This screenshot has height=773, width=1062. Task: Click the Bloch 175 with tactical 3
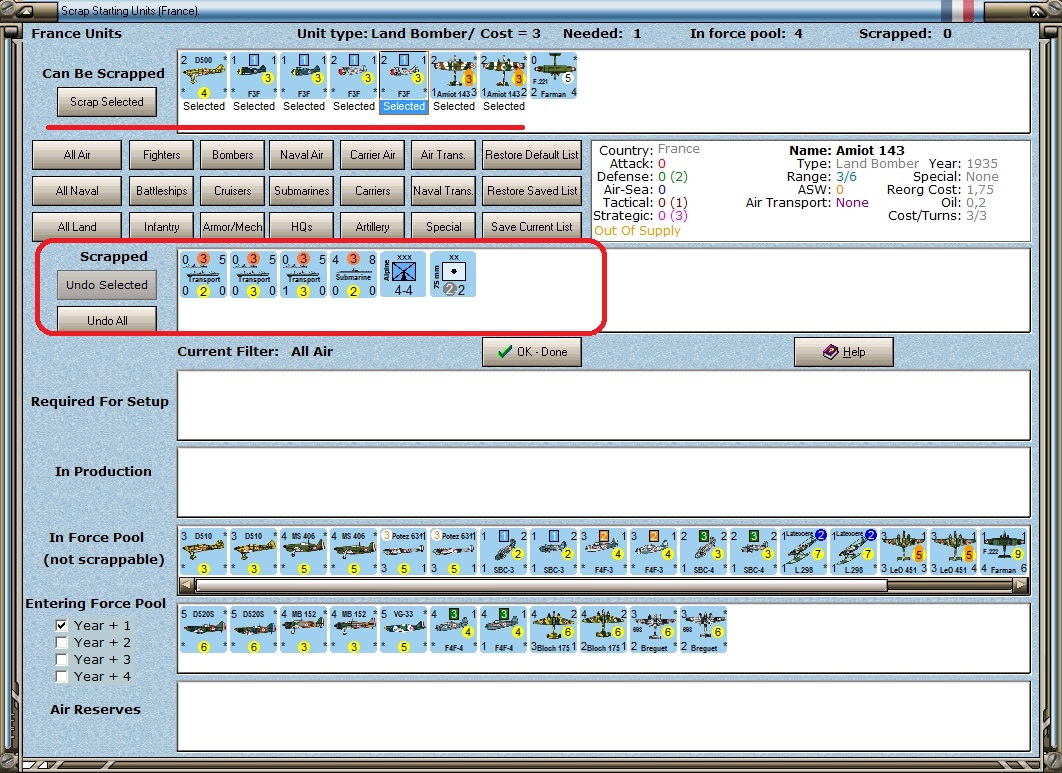coord(554,630)
